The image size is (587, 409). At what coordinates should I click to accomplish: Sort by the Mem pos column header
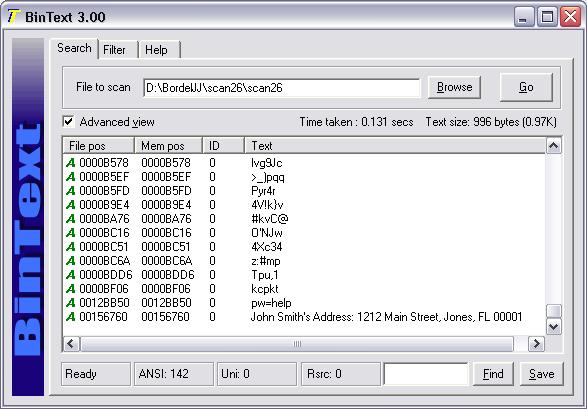(168, 146)
